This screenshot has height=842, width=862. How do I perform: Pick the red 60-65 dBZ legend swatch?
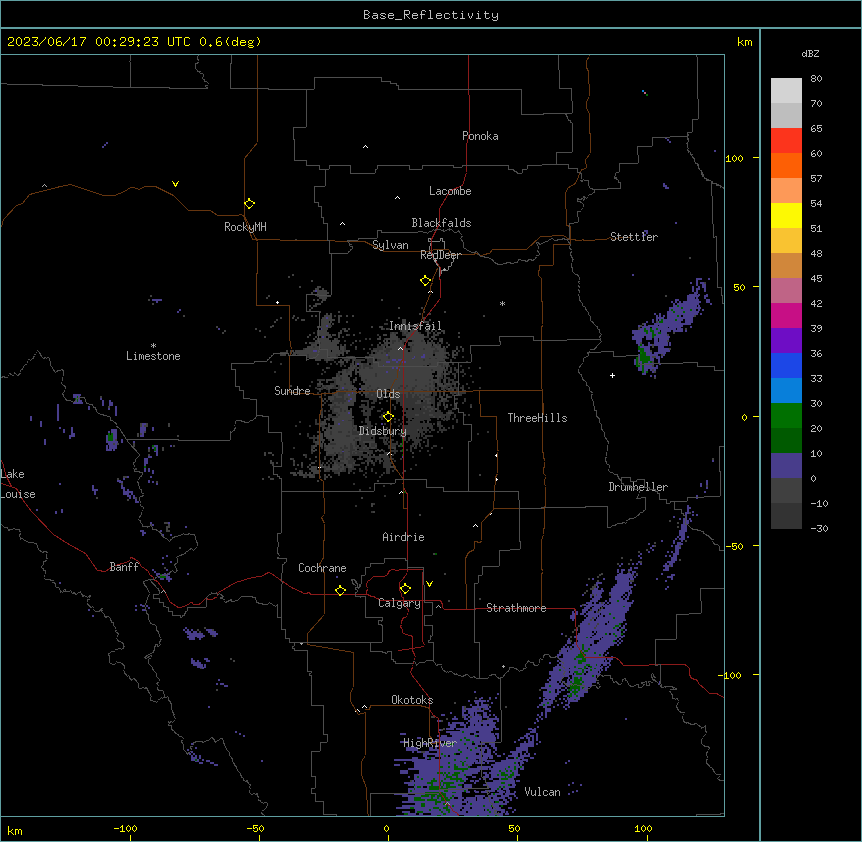click(786, 141)
